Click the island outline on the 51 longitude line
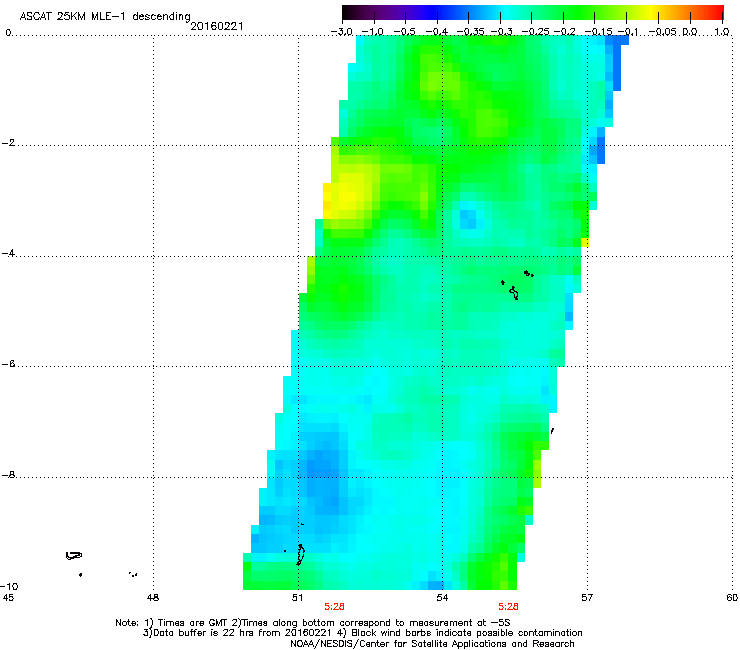Screen dimensions: 740x650 click(x=300, y=554)
